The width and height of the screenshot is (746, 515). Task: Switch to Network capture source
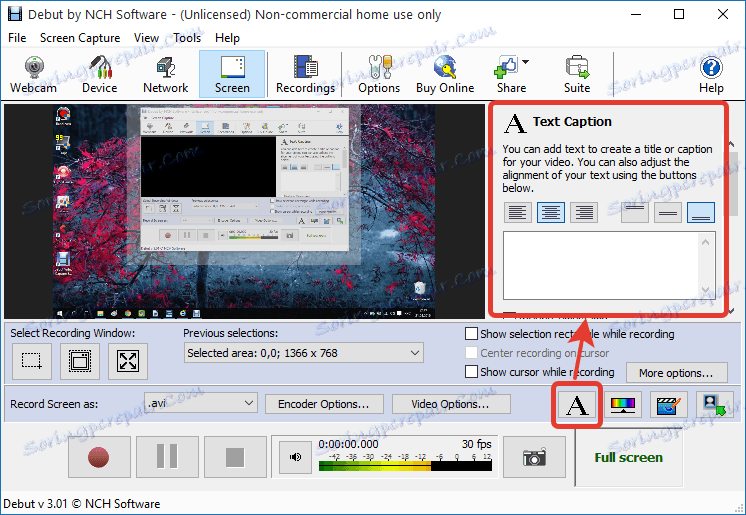pos(166,75)
